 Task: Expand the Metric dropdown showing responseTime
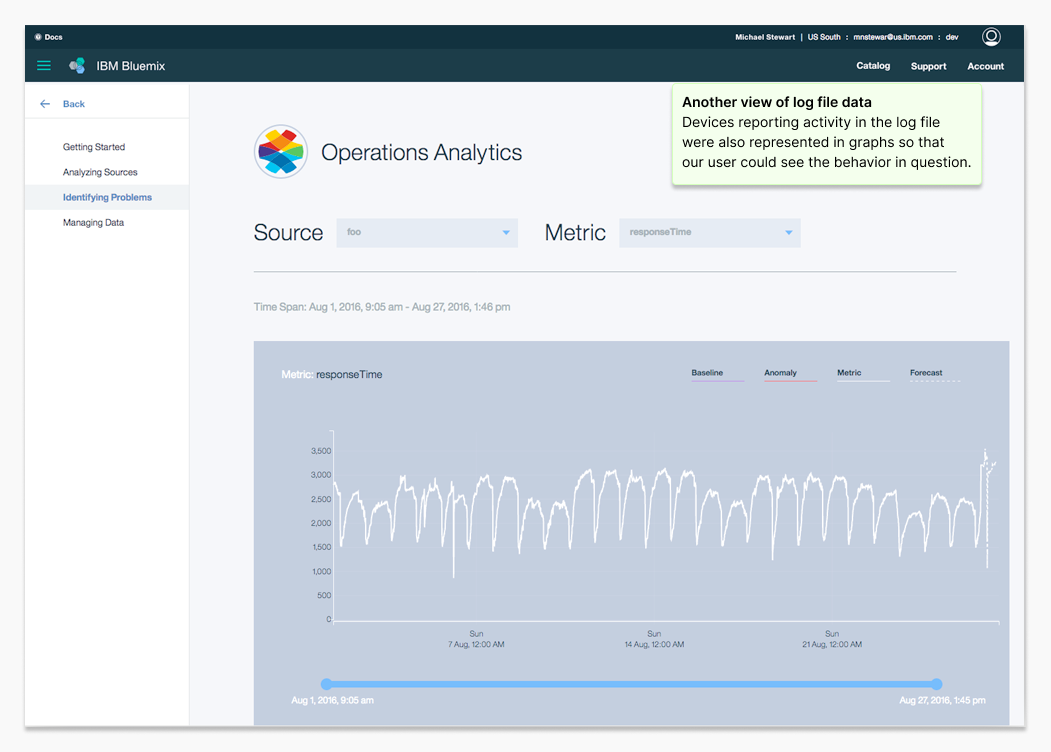click(x=709, y=232)
